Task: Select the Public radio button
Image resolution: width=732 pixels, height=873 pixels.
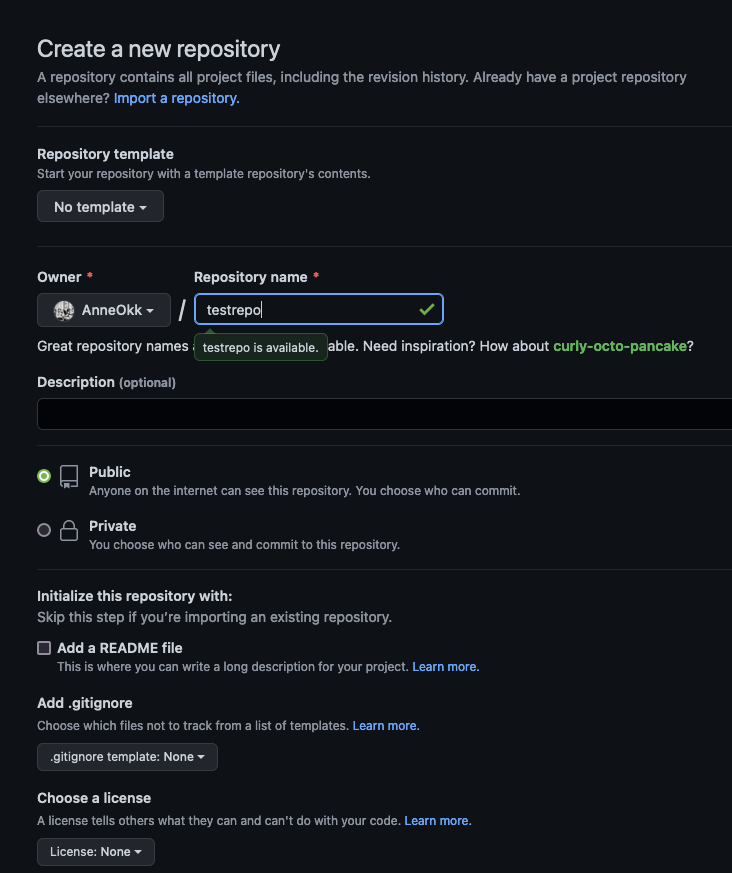Action: 44,476
